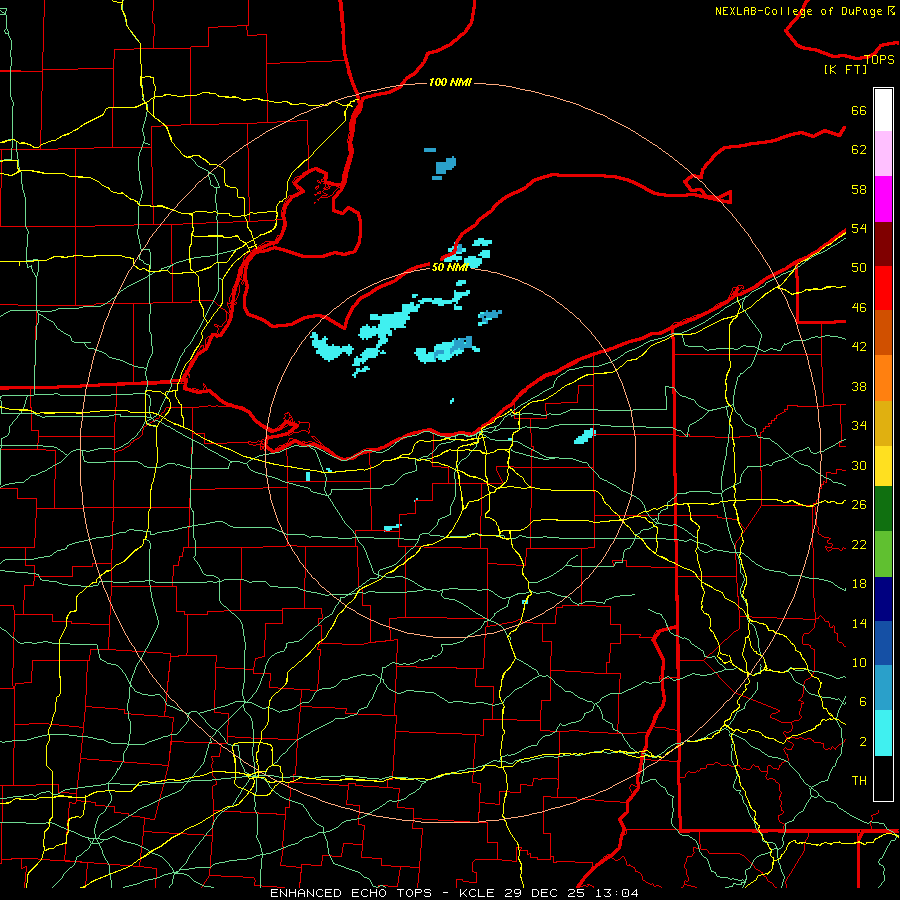Click the legend value '50'
Screen dimensions: 900x900
[x=859, y=268]
